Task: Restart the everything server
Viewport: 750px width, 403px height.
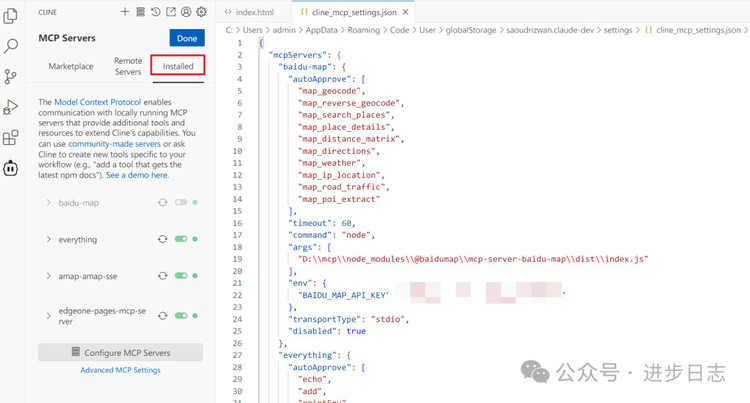Action: (163, 239)
